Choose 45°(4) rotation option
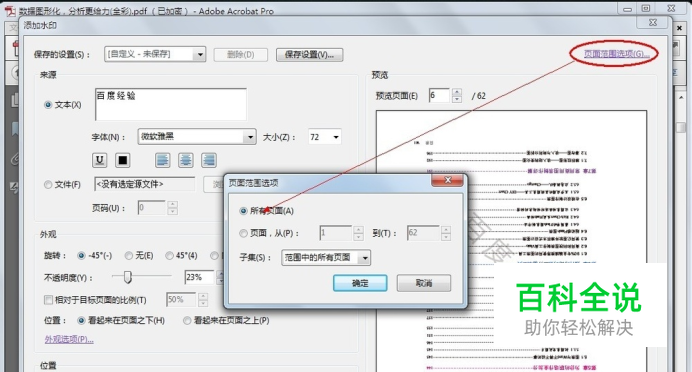 (x=169, y=256)
